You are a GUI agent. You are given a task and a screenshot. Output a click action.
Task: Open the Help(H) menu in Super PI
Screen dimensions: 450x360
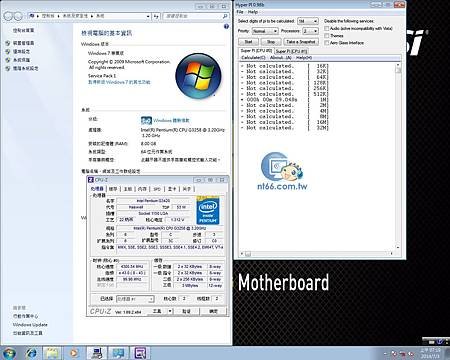pos(304,58)
